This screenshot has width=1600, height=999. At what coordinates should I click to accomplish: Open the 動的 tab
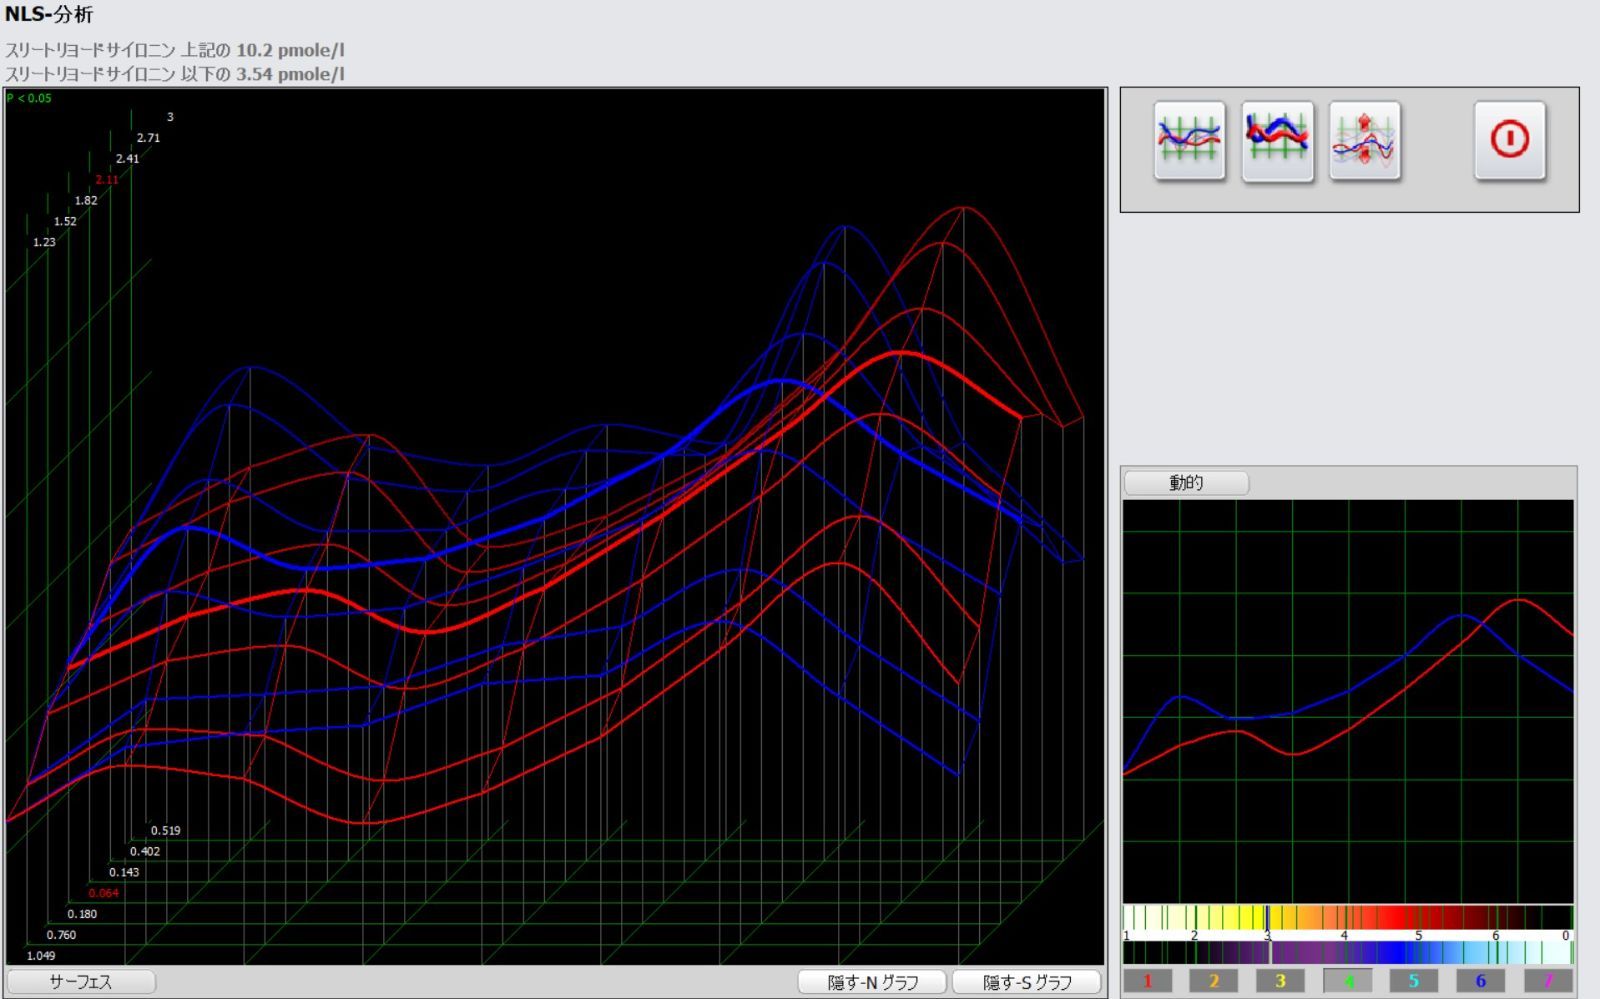click(1186, 483)
